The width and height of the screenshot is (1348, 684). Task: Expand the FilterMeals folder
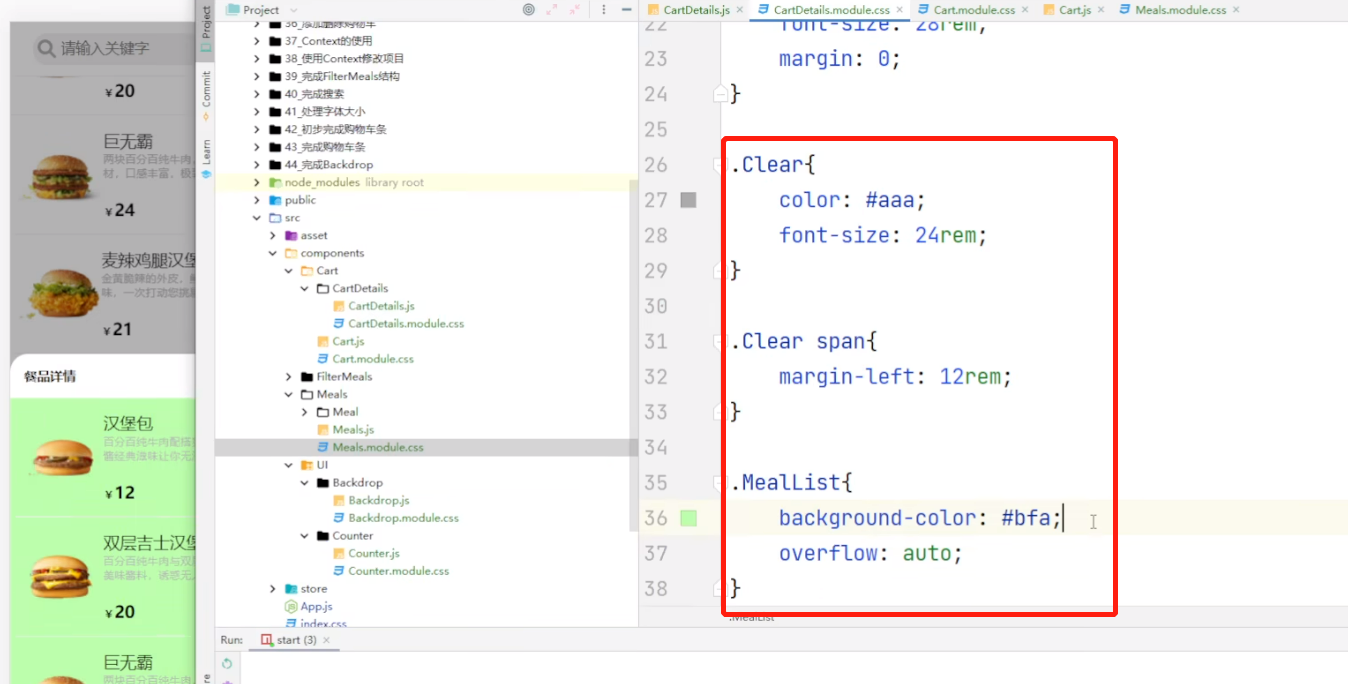[x=289, y=377]
